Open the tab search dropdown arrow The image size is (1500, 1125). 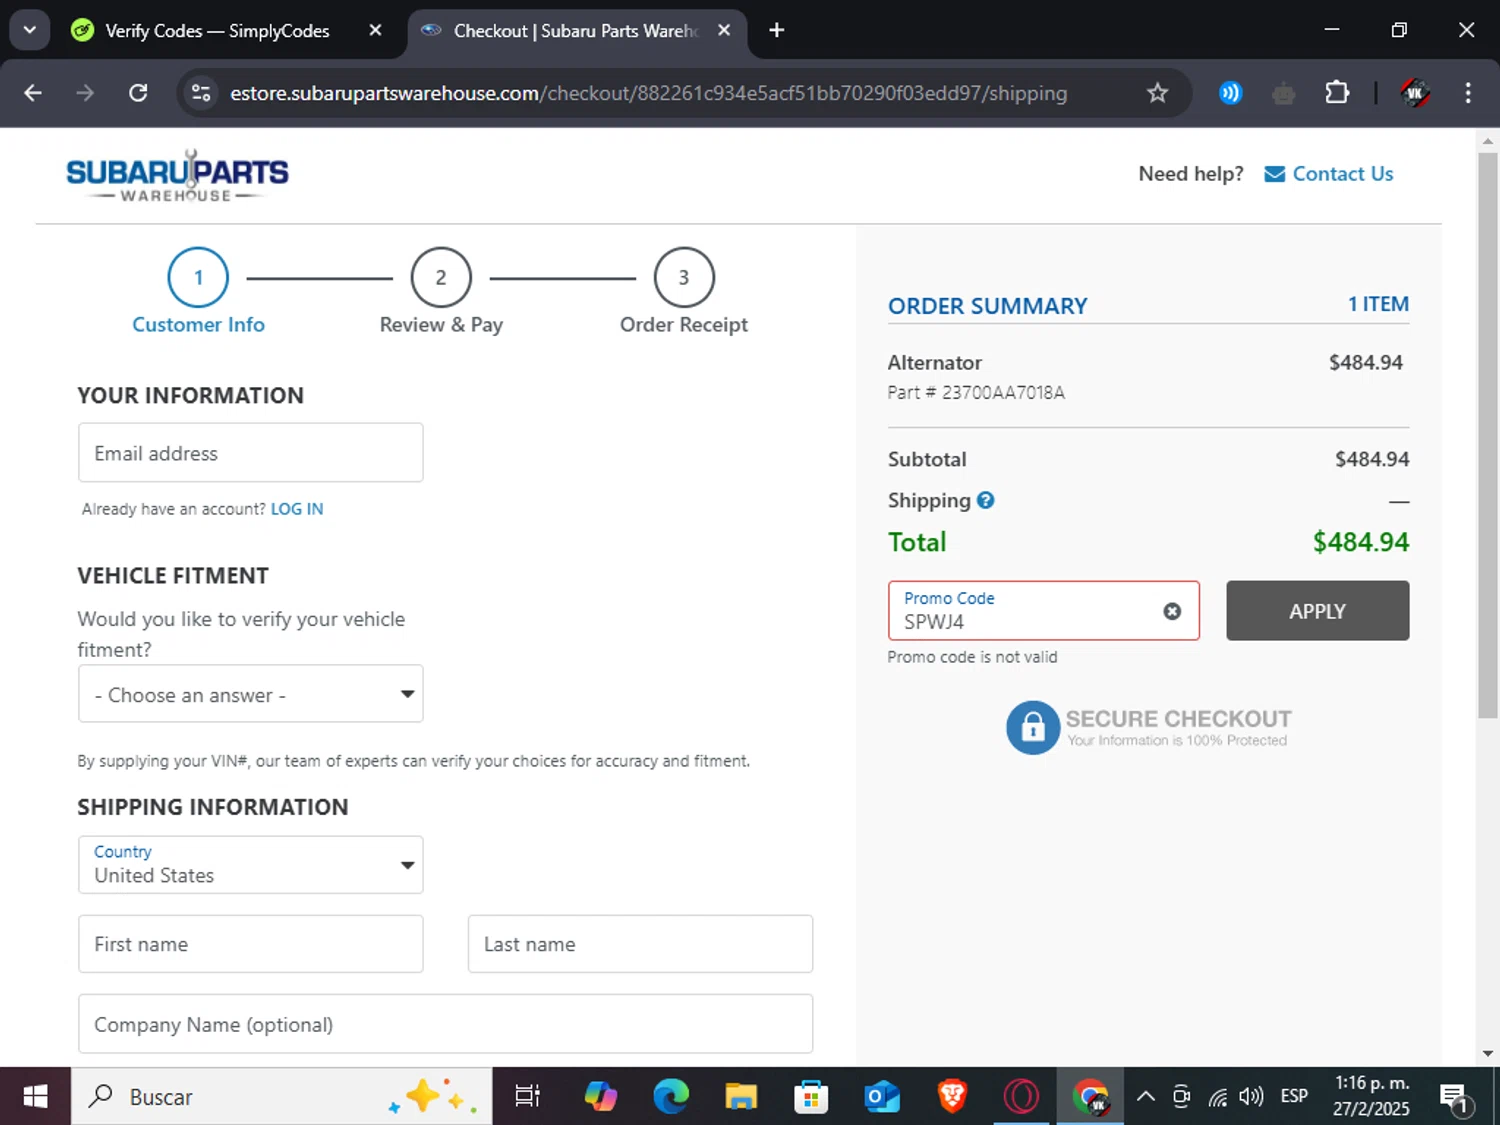(30, 30)
